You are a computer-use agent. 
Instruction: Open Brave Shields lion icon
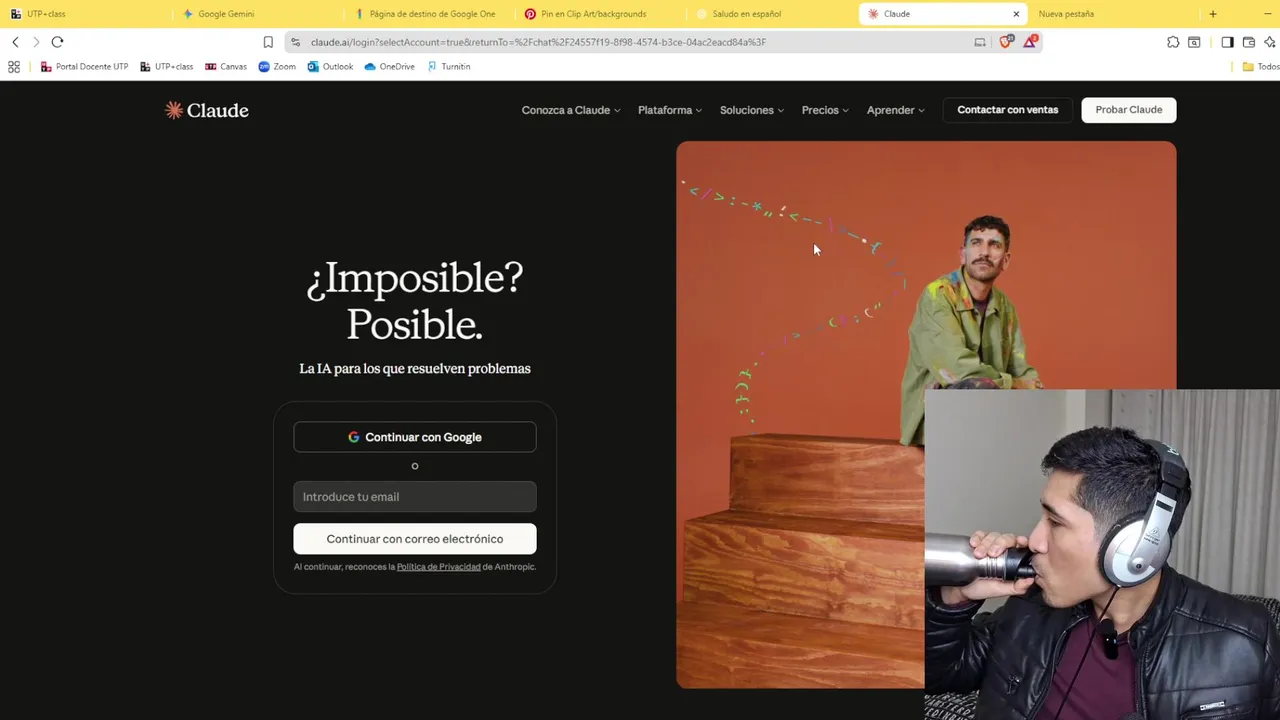point(1006,42)
